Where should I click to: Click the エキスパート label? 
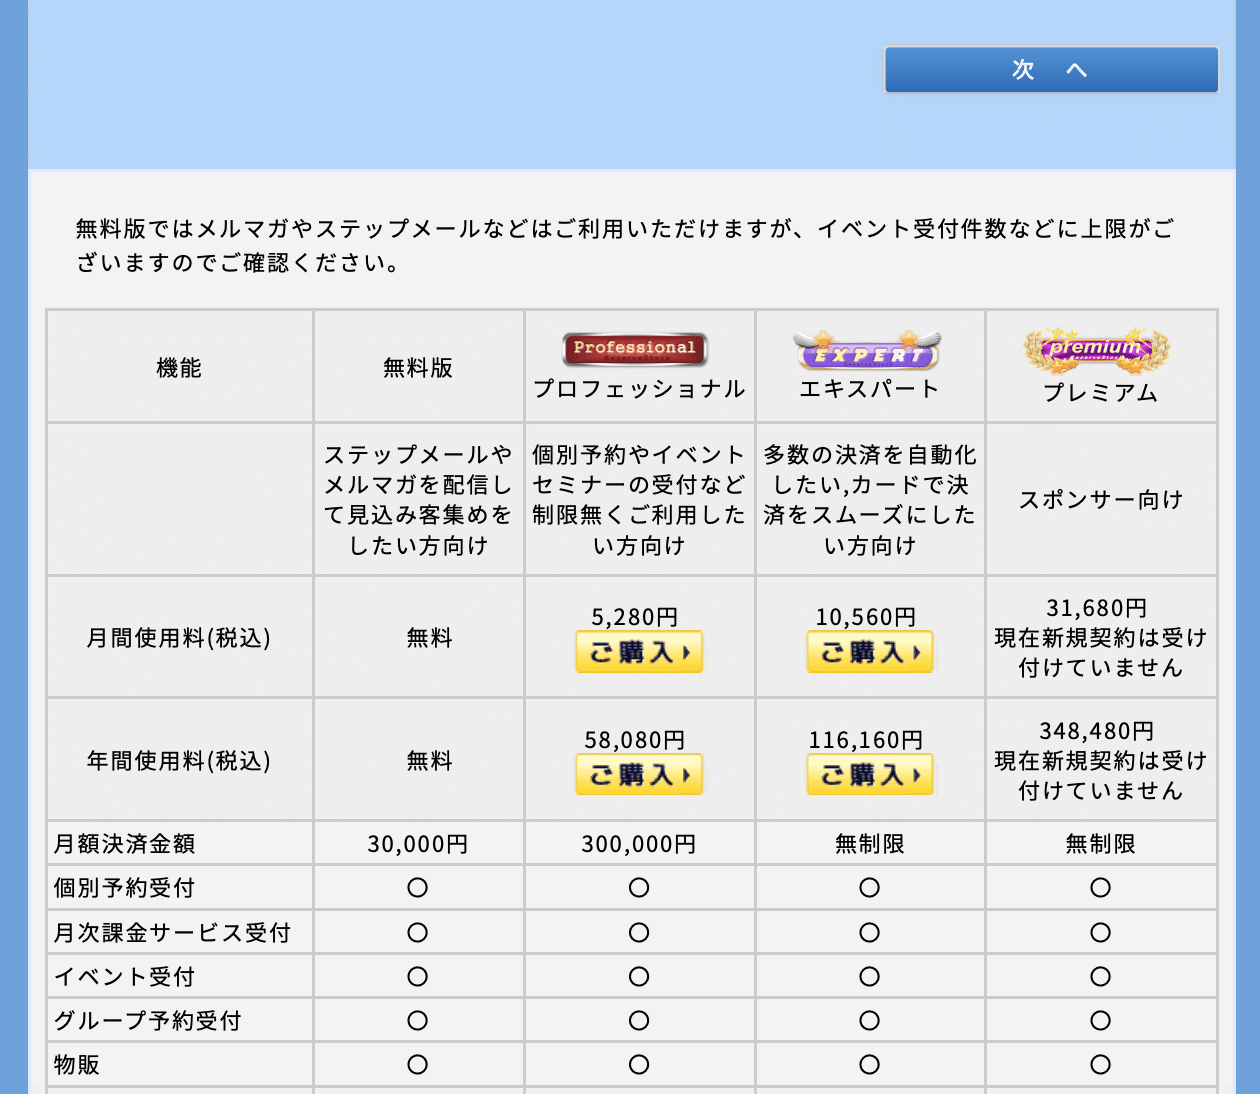tap(870, 389)
